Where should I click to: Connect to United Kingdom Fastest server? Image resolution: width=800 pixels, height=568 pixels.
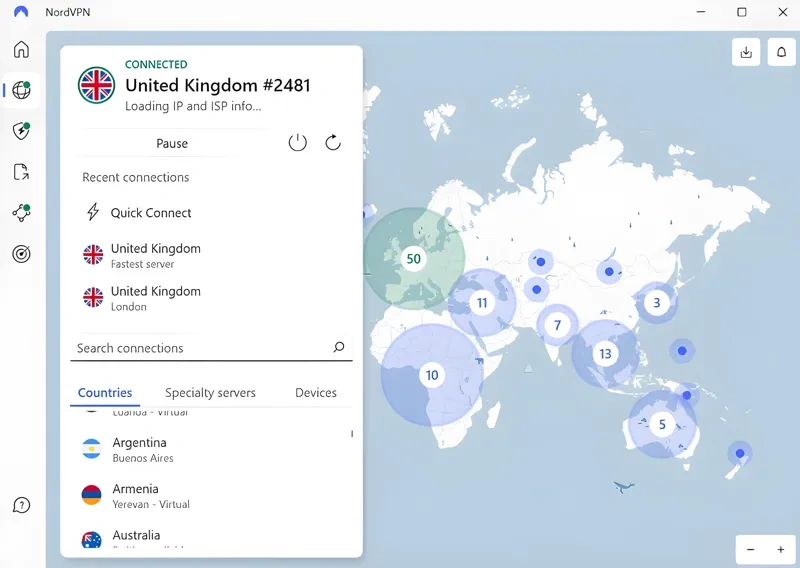(x=211, y=255)
